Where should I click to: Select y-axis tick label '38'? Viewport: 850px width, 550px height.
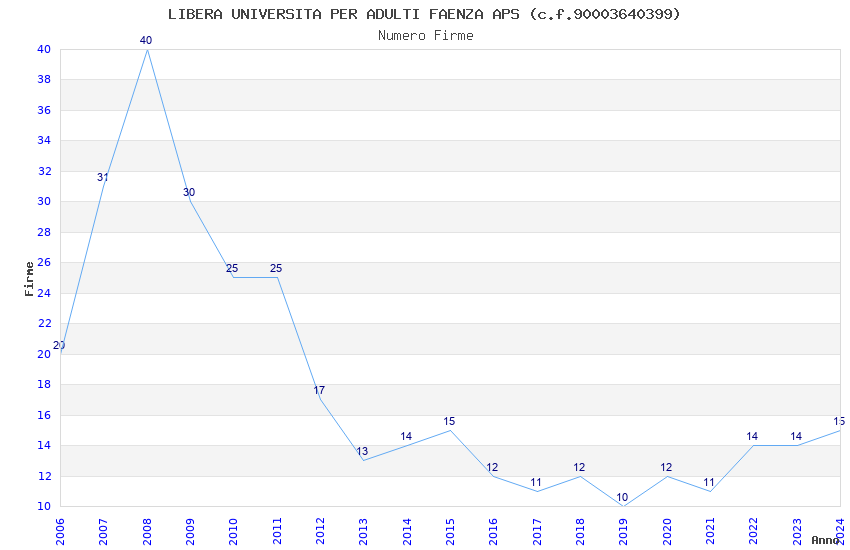(x=44, y=80)
